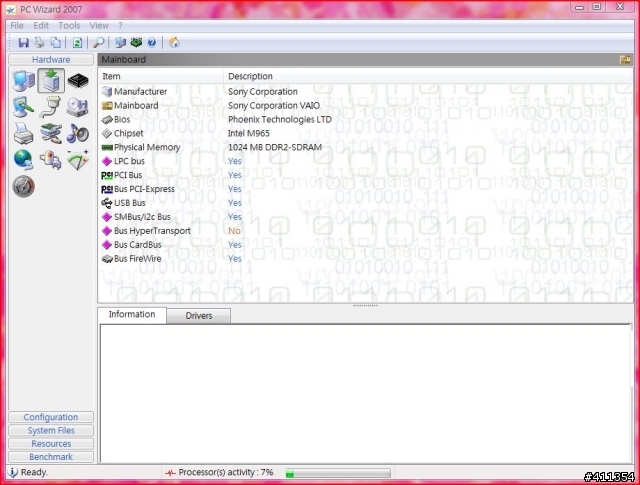Screen dimensions: 640x485
Task: Select the LPC bus row
Action: pyautogui.click(x=365, y=161)
